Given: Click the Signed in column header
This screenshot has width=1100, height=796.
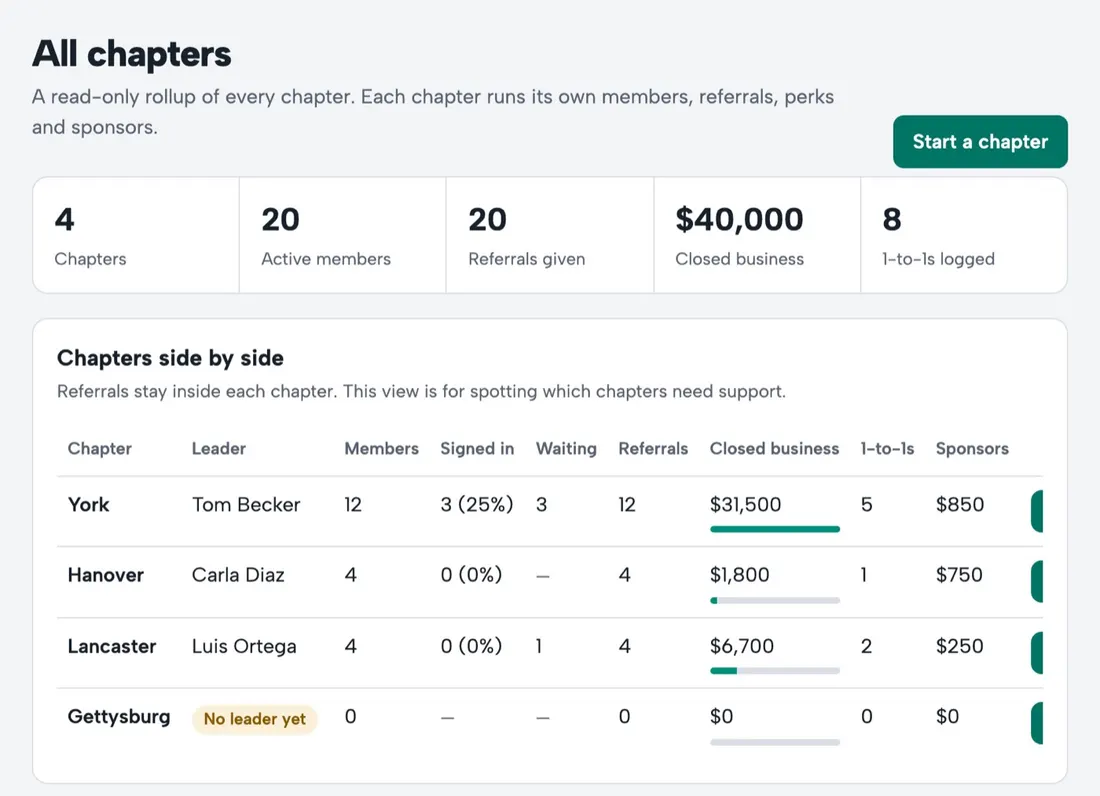Looking at the screenshot, I should point(477,449).
